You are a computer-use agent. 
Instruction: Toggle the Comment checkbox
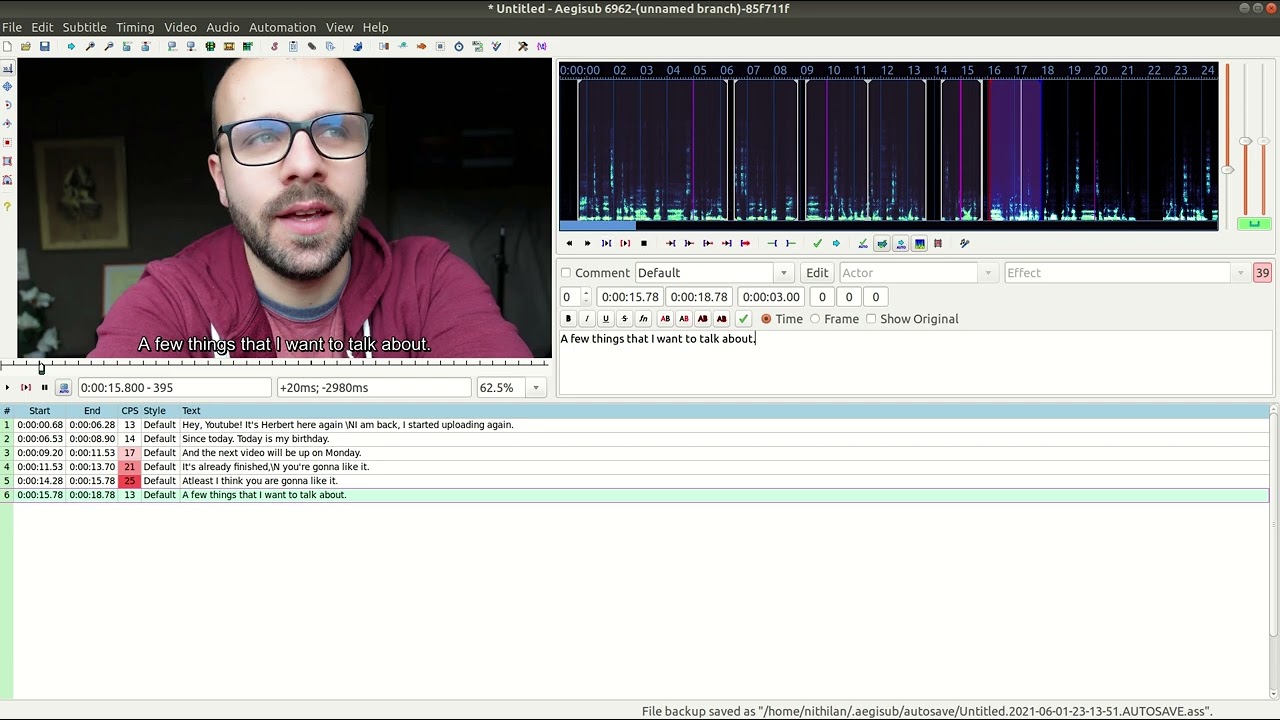tap(566, 273)
